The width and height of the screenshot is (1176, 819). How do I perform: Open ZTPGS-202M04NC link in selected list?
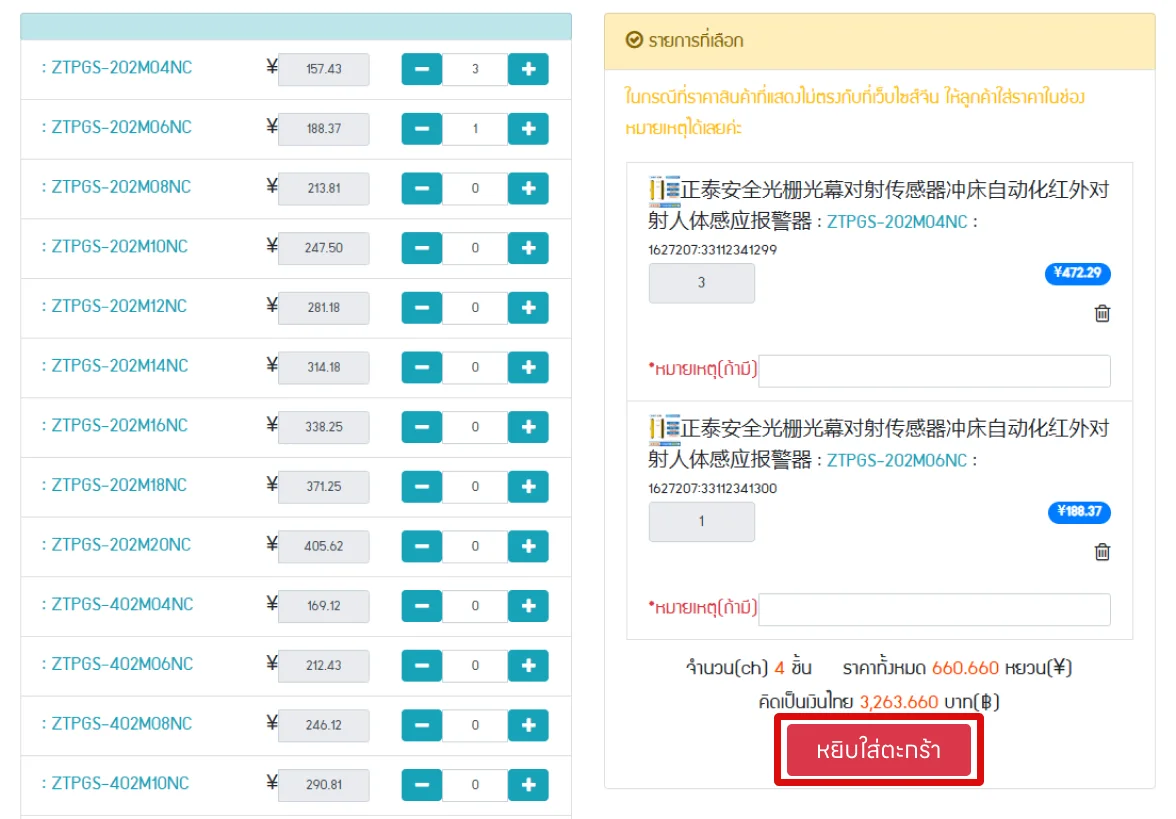897,222
